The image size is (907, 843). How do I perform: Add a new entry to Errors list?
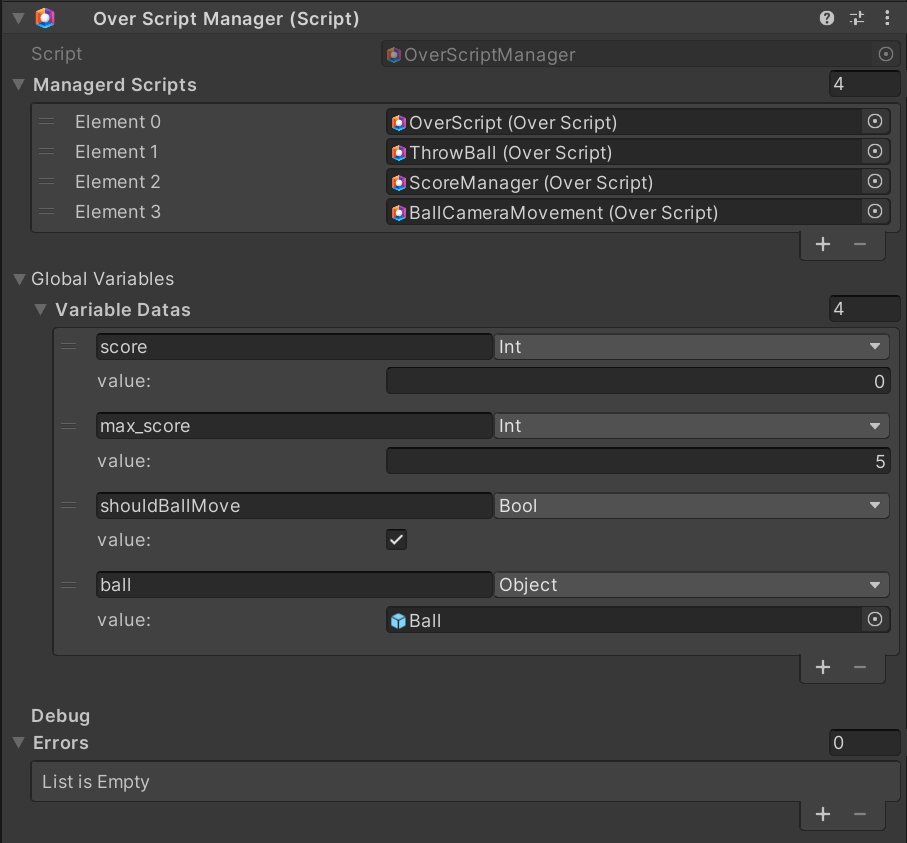pos(823,814)
